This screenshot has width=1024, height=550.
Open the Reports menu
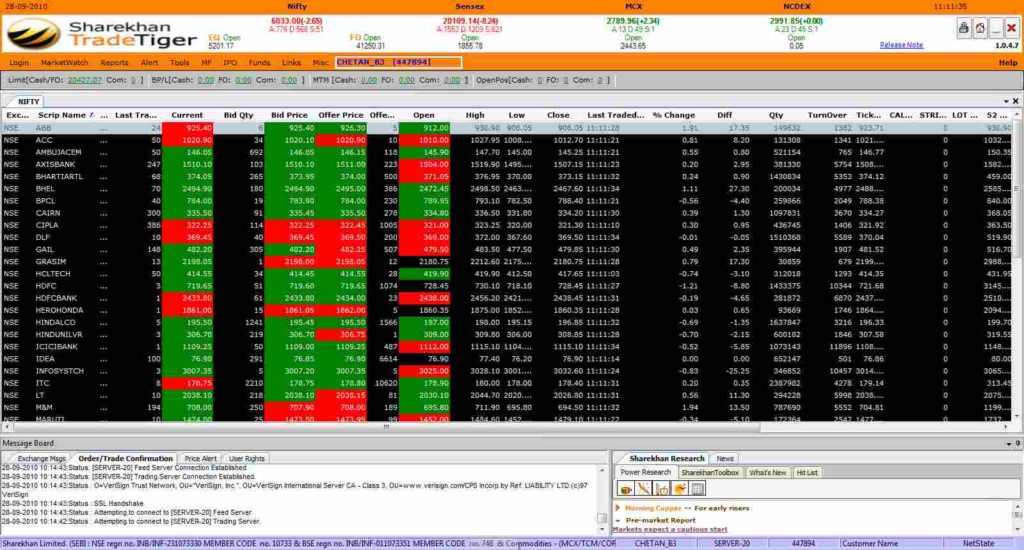pos(114,62)
